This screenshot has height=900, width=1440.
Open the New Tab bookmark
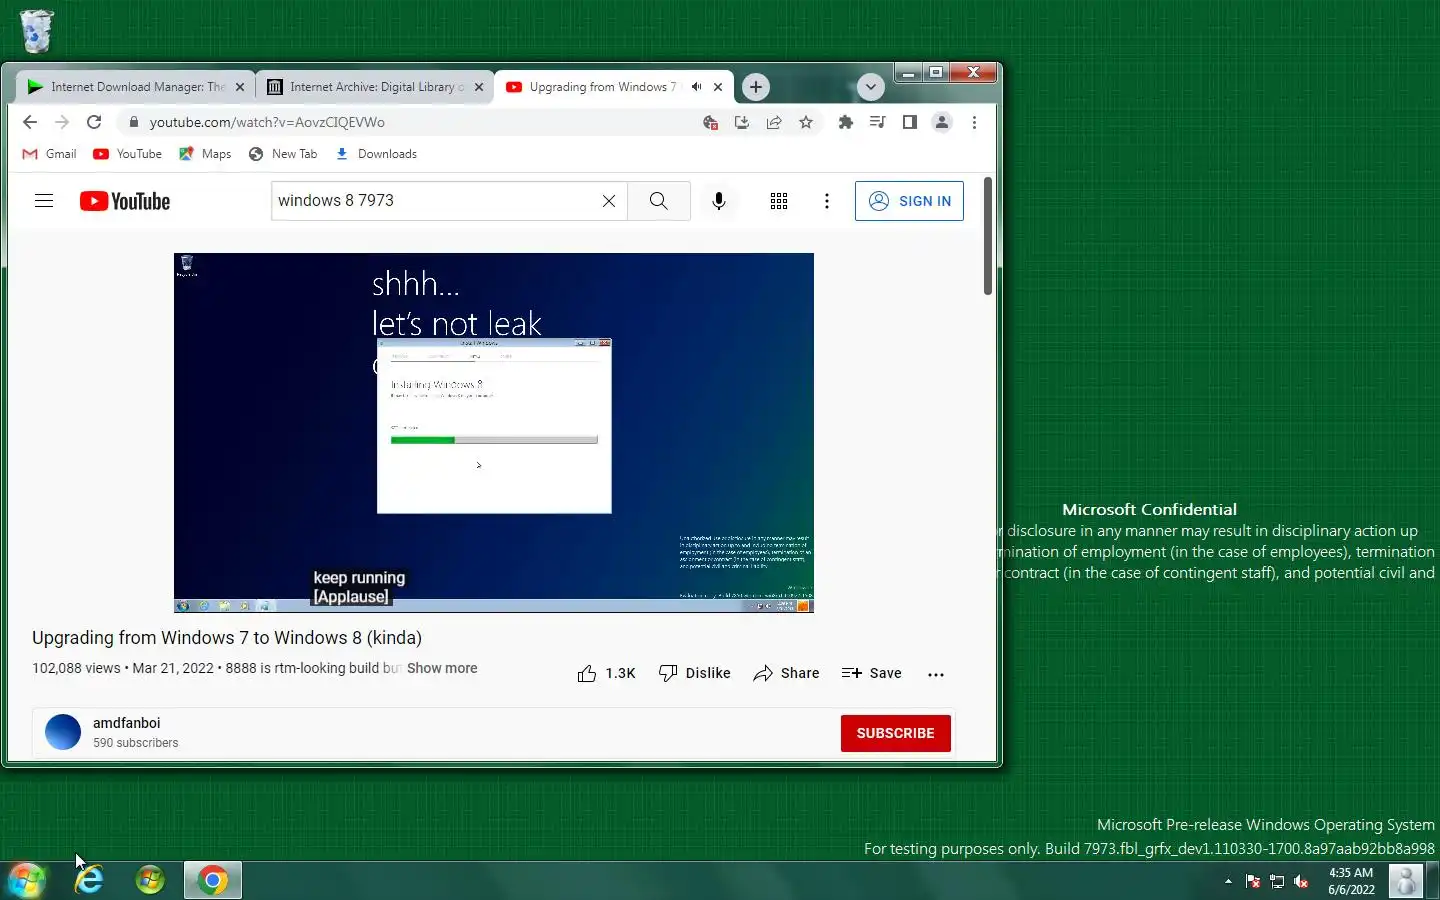click(283, 154)
